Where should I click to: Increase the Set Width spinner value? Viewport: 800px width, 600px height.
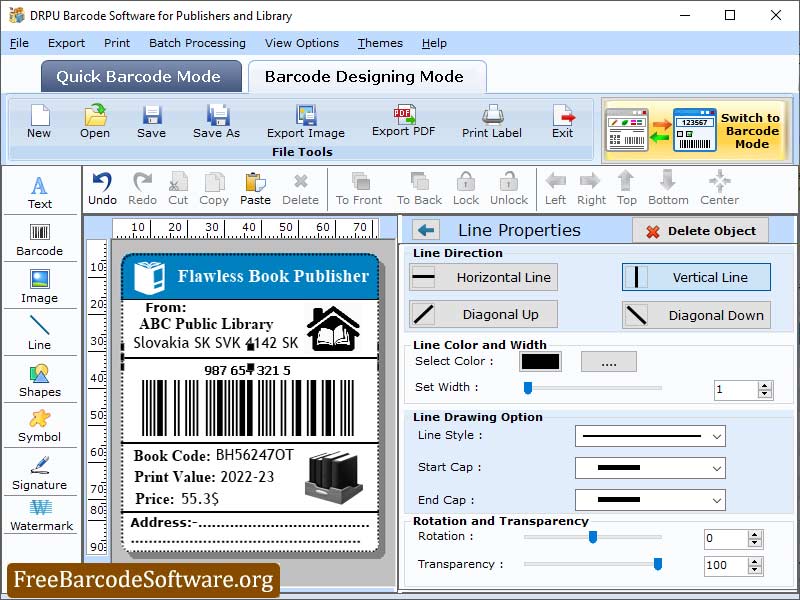[764, 386]
